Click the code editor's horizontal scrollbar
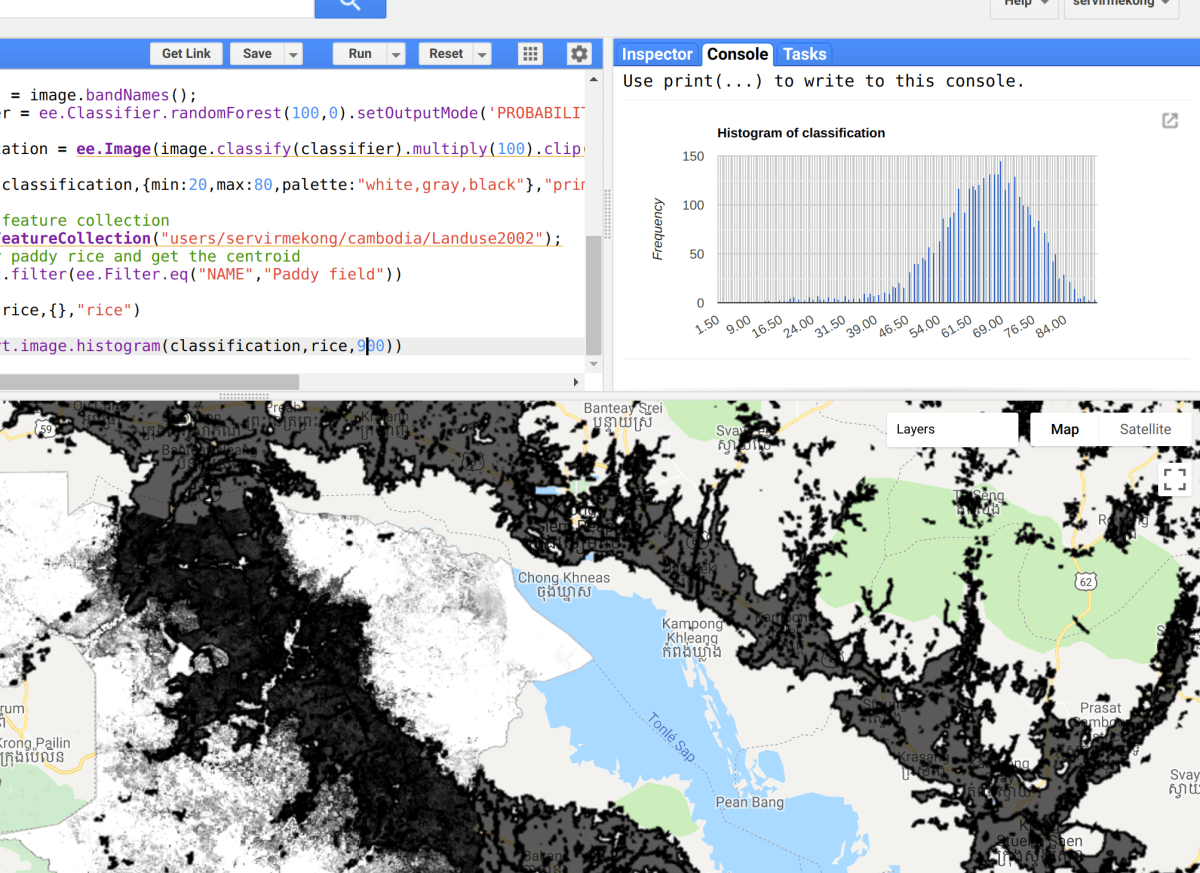 click(x=150, y=381)
